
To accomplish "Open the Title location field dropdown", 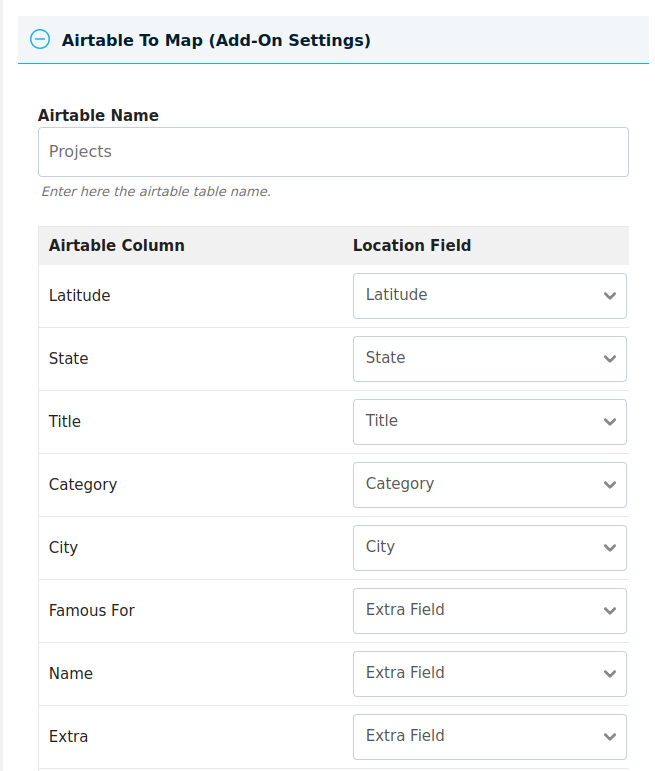I will tap(490, 422).
